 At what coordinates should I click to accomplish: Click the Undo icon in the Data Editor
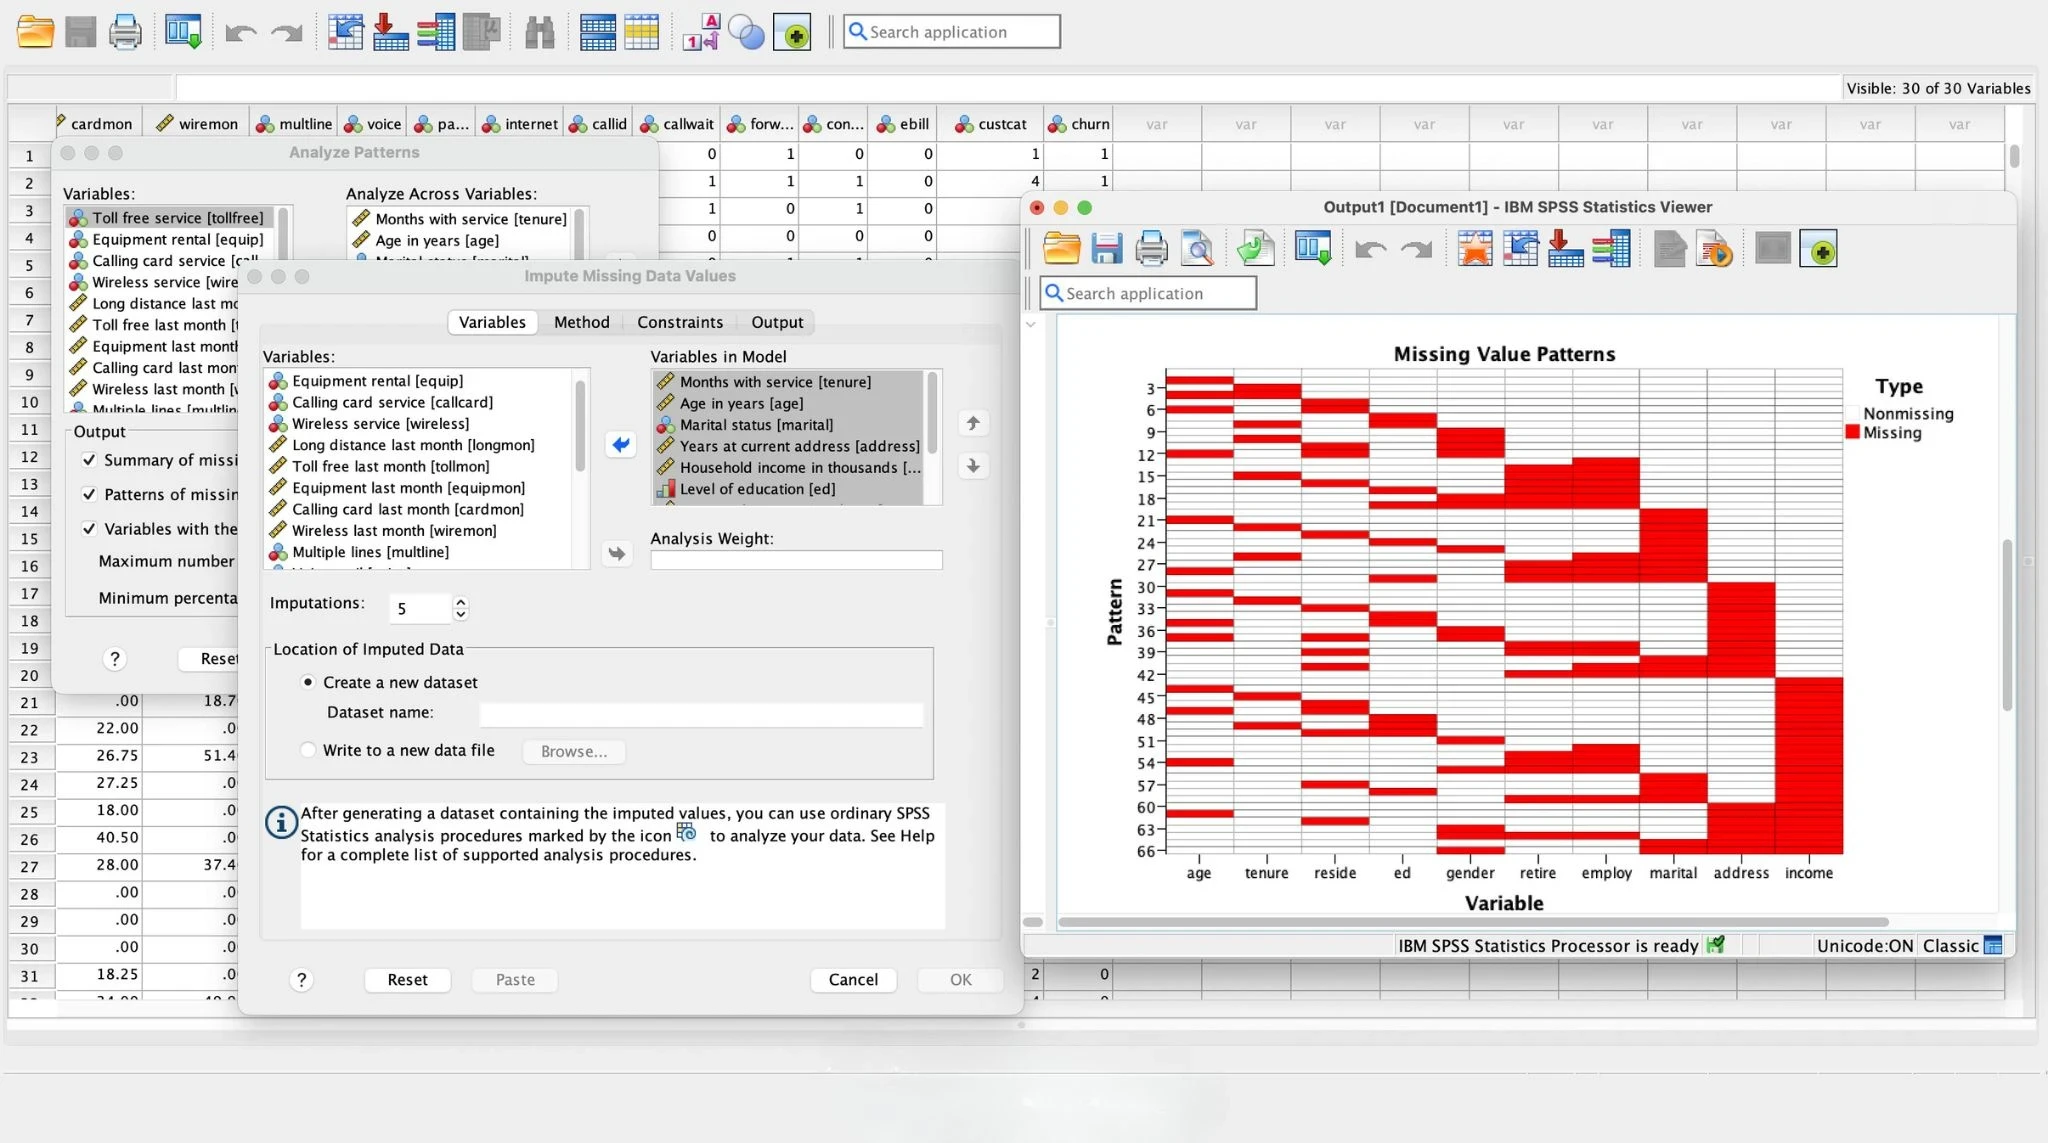[x=239, y=31]
